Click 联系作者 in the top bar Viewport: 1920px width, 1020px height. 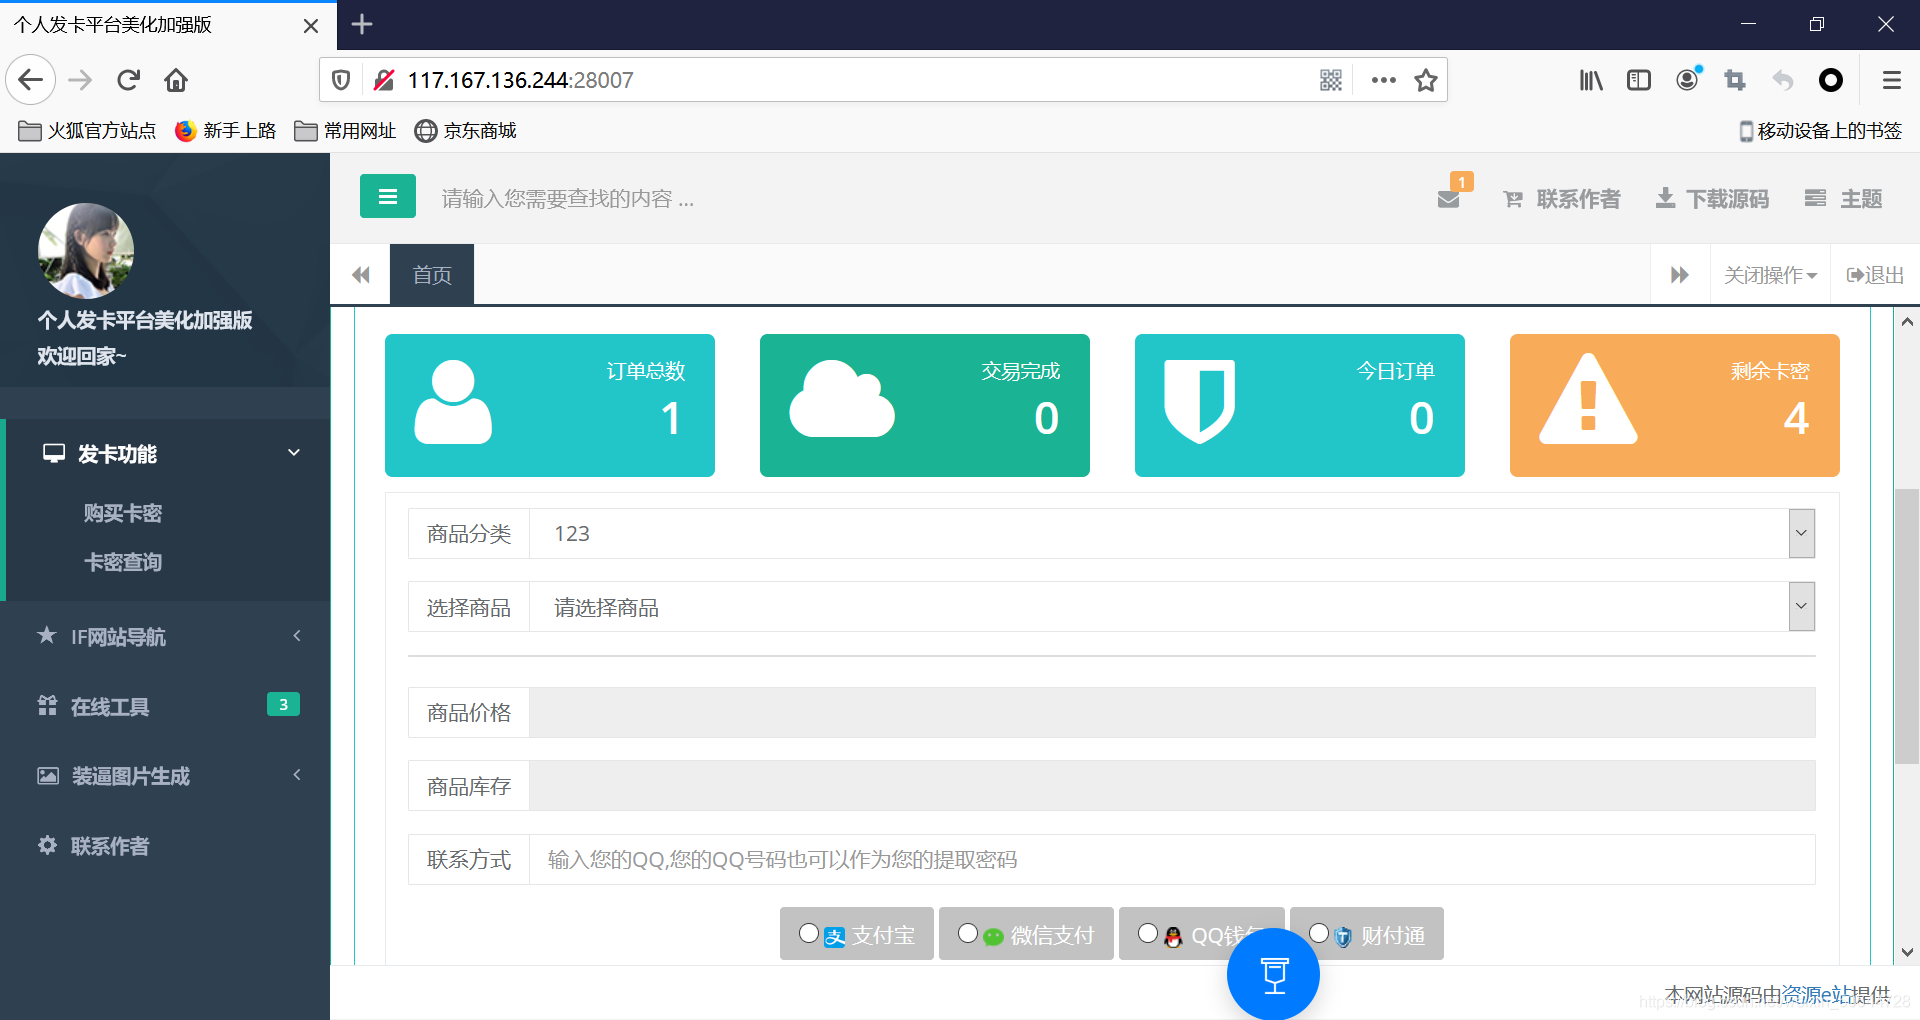(x=1562, y=199)
